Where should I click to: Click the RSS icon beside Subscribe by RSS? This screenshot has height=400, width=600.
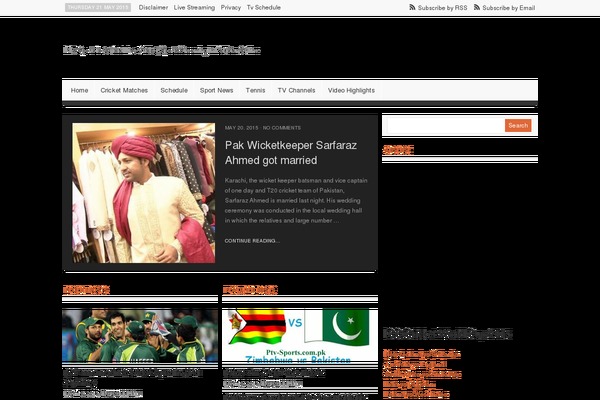click(412, 7)
